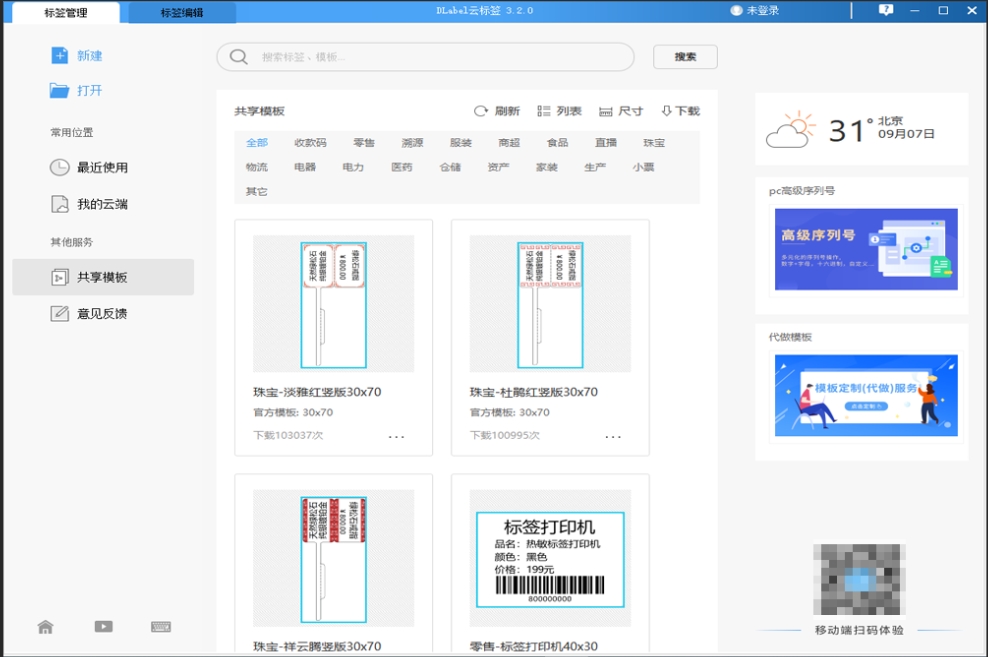Filter templates by 医药
Image resolution: width=988 pixels, height=657 pixels.
[402, 167]
